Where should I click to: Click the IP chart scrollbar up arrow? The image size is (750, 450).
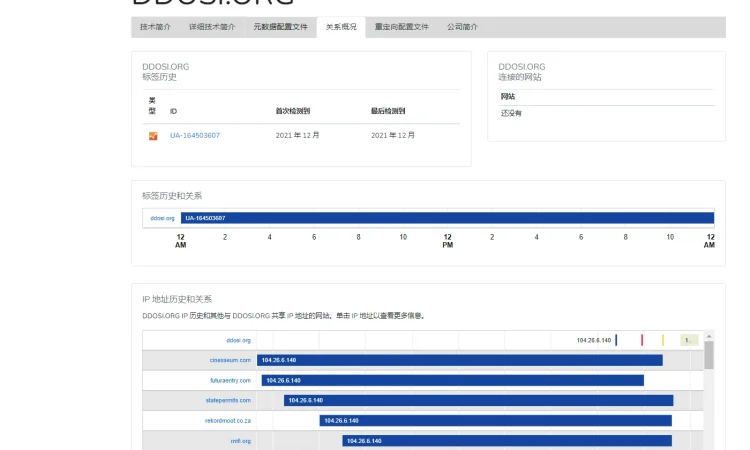[x=709, y=336]
